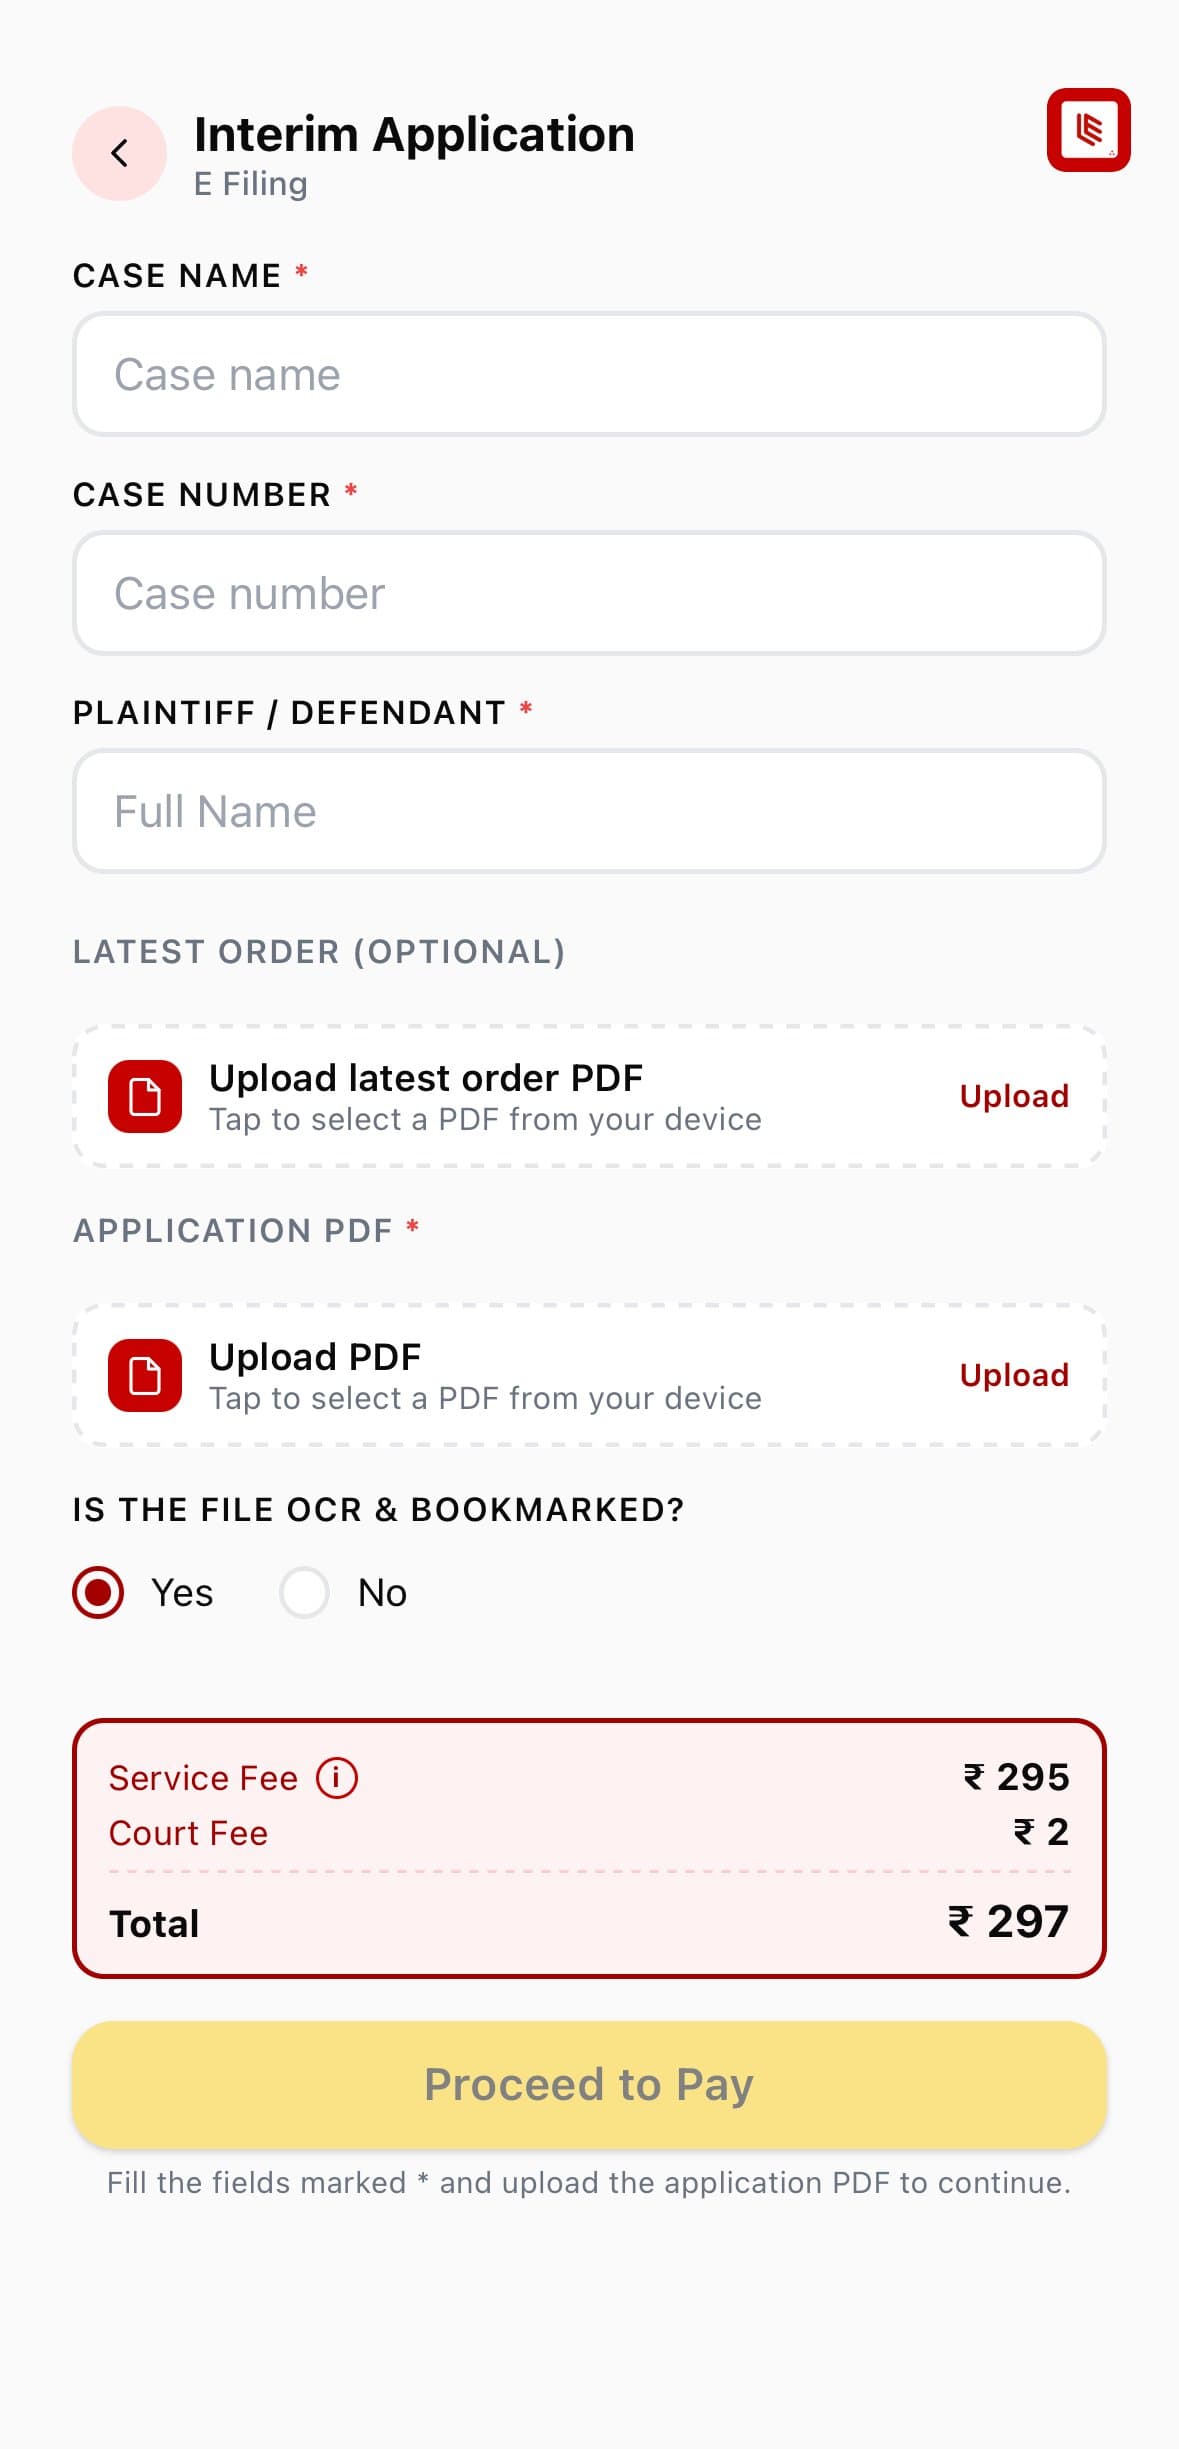Click Upload link for application PDF
Viewport: 1179px width, 2449px height.
[x=1014, y=1375]
